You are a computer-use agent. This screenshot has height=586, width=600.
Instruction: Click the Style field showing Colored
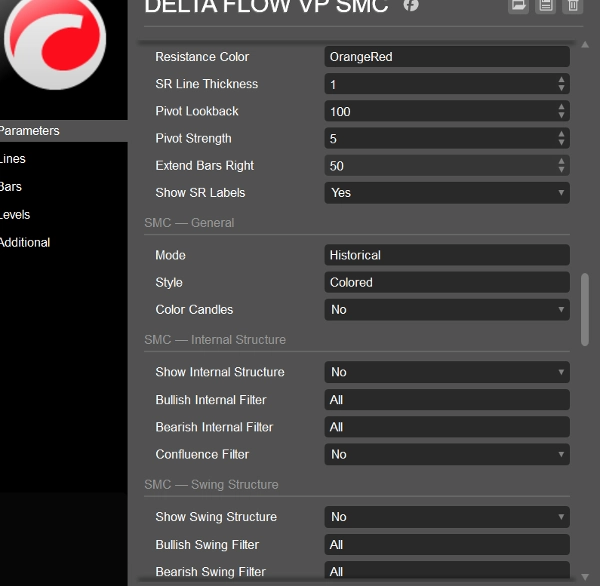[x=447, y=282]
